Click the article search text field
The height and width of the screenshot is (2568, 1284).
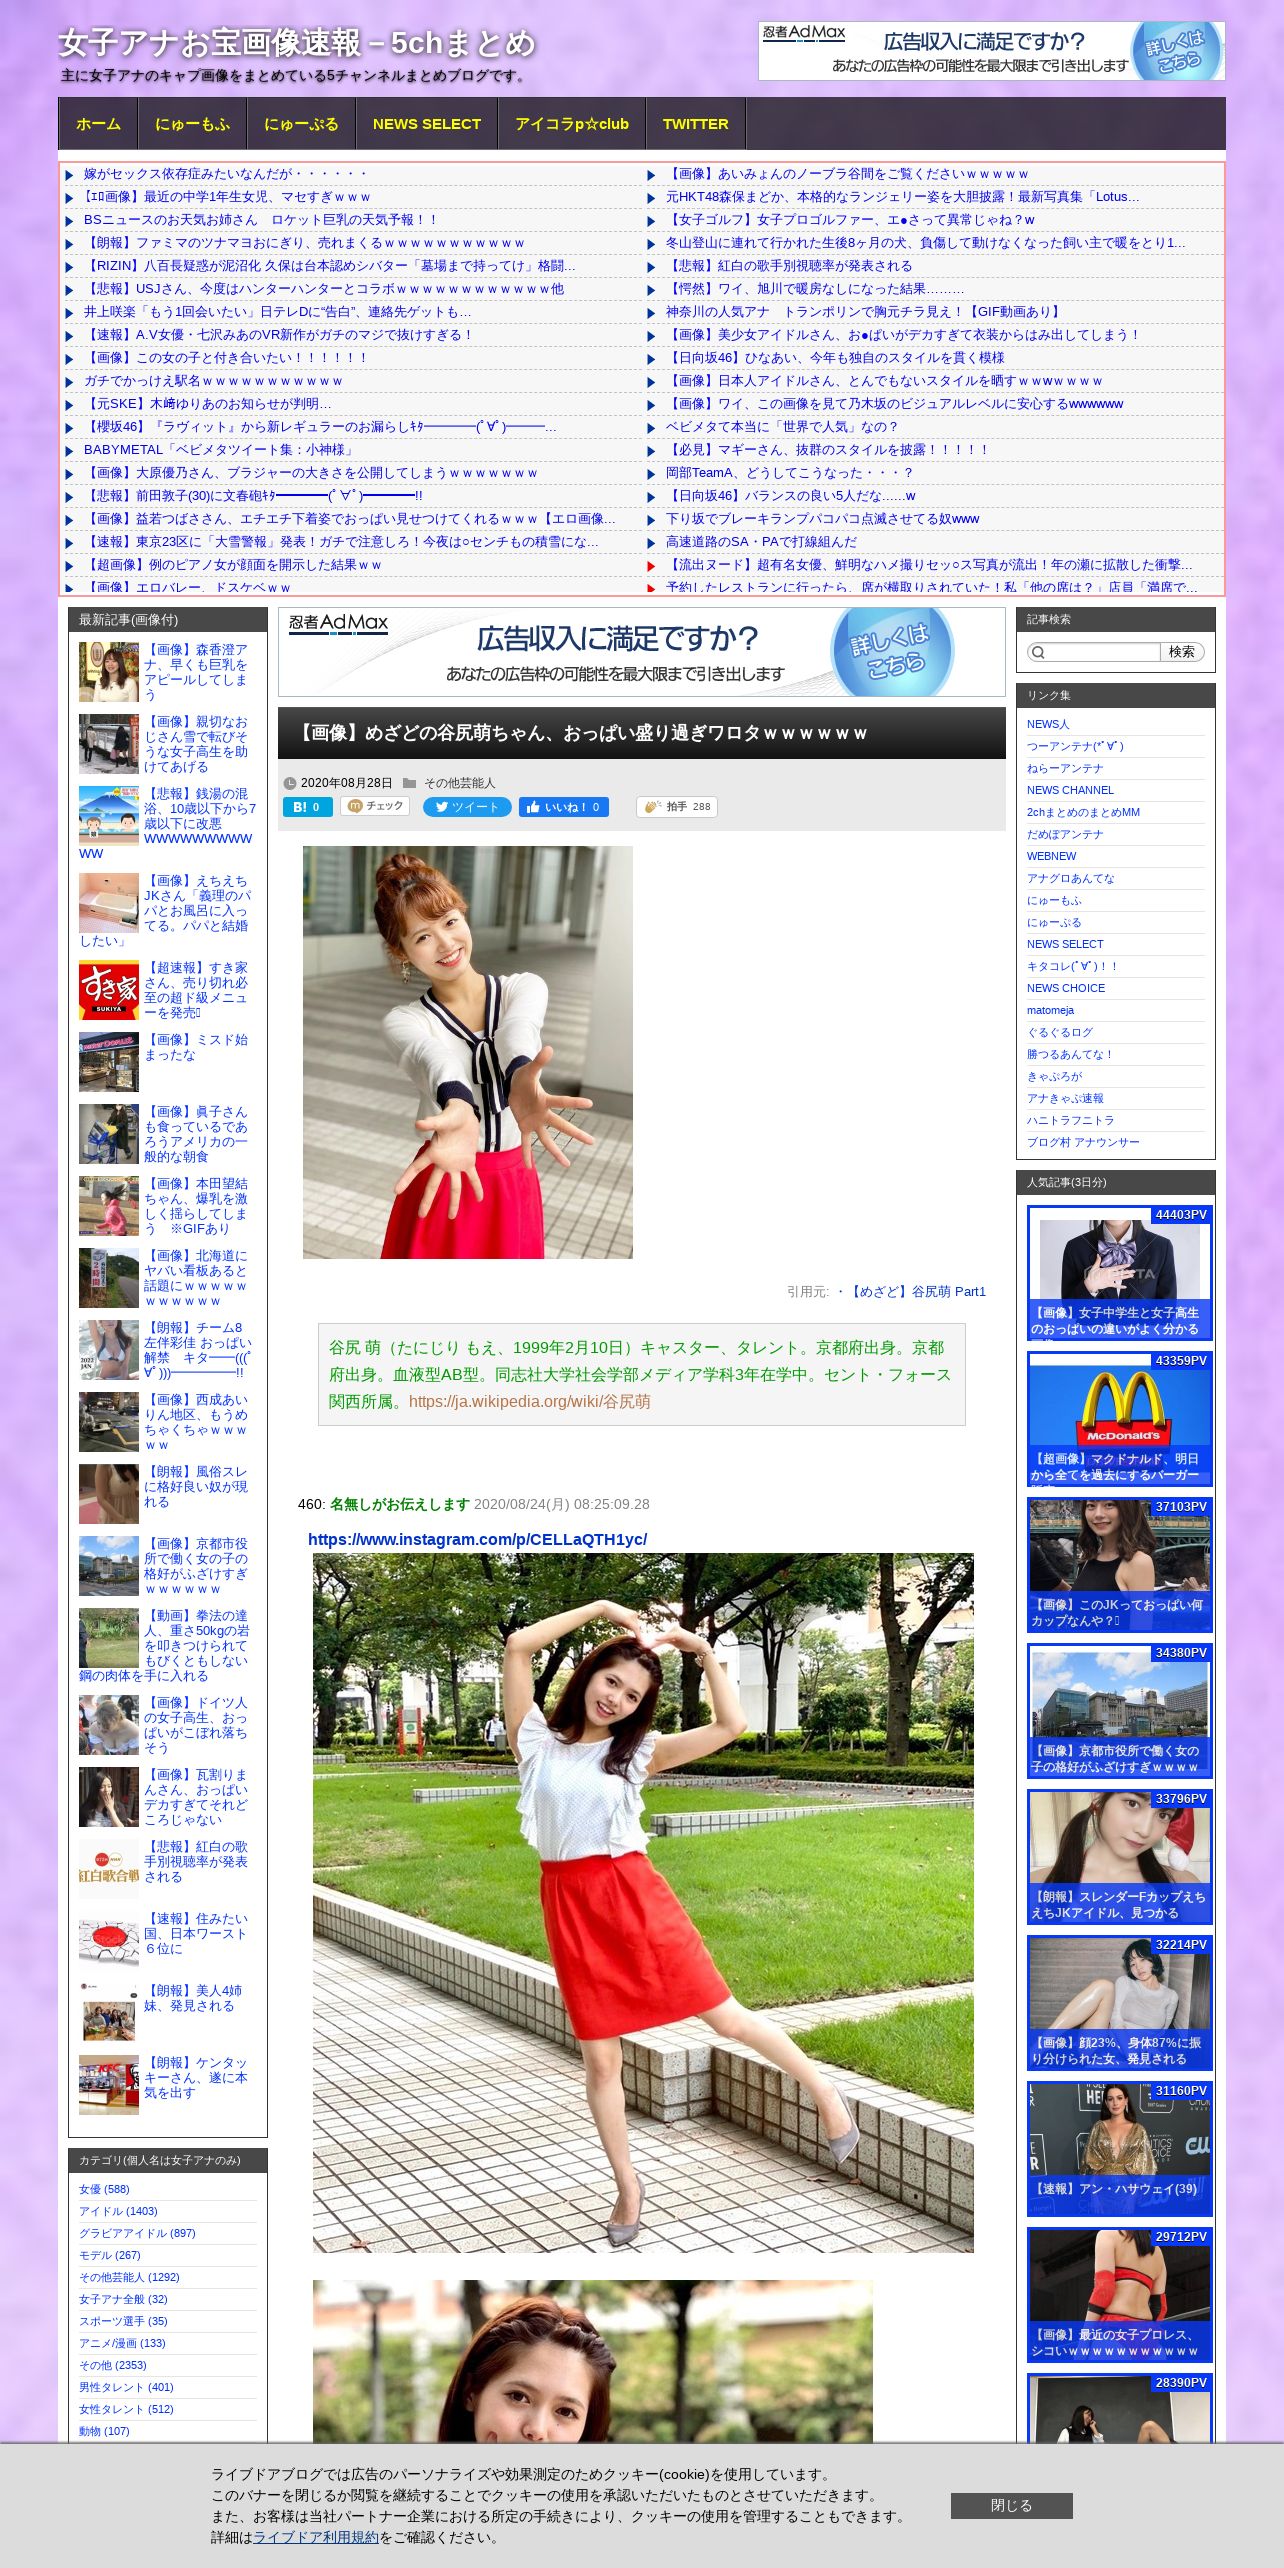coord(1102,652)
